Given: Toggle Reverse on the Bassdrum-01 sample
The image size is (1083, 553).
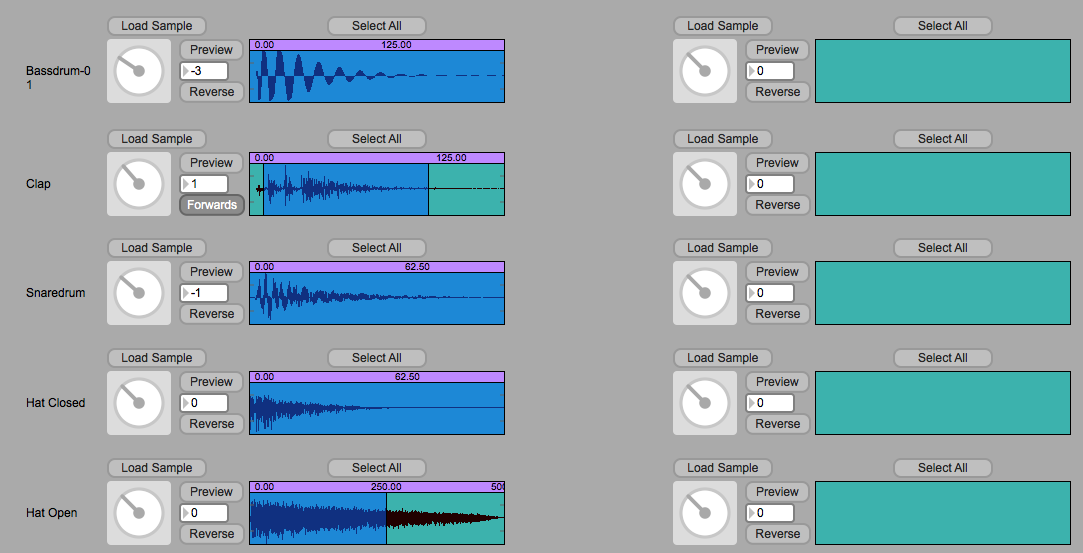Looking at the screenshot, I should click(211, 92).
